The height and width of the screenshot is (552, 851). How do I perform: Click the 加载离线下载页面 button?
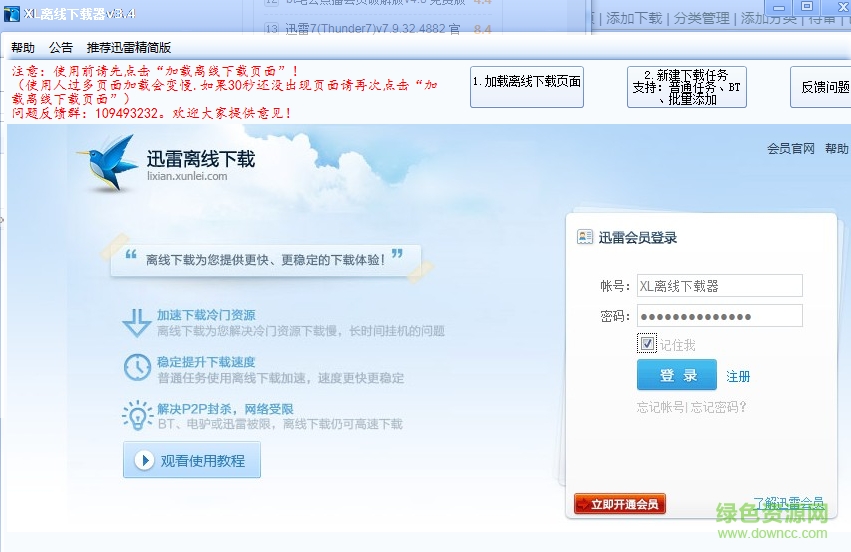[x=526, y=87]
